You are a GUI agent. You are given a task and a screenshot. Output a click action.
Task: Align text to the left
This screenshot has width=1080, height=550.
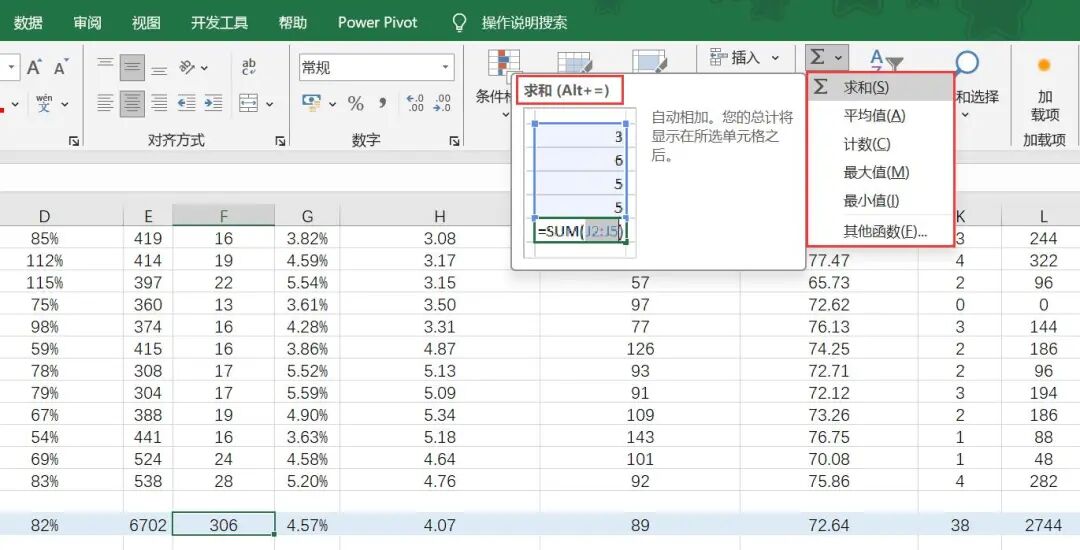[105, 103]
